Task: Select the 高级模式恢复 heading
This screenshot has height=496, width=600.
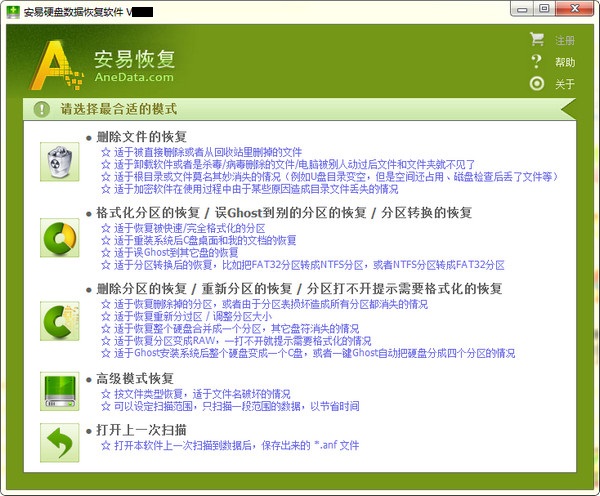Action: tap(135, 379)
